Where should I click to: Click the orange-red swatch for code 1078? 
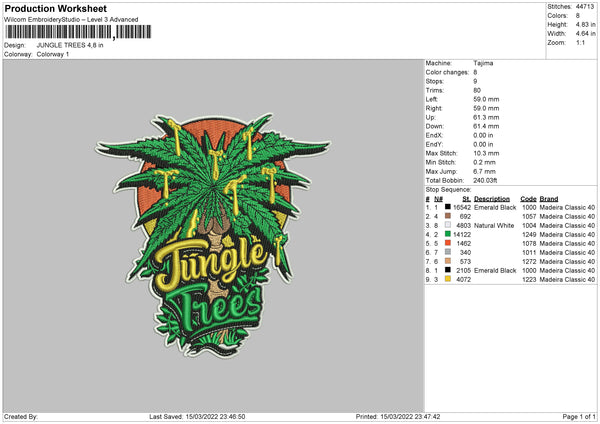coord(447,243)
